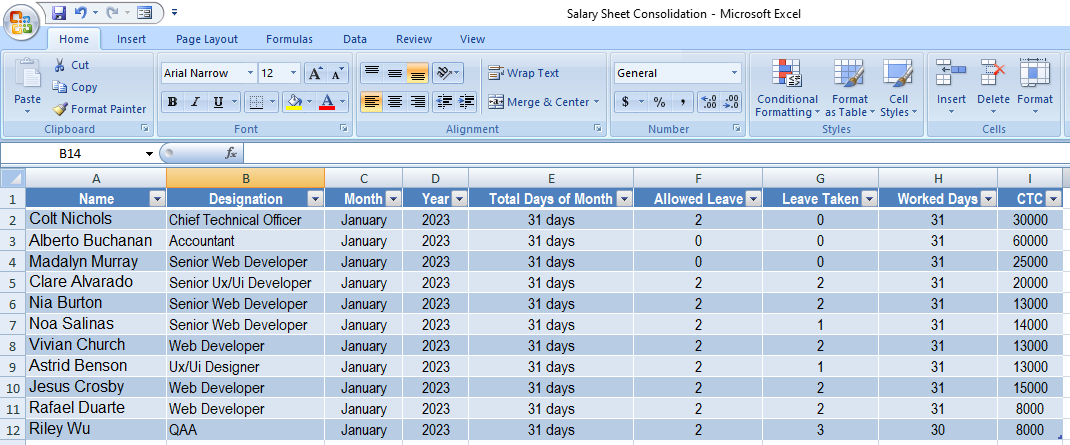The width and height of the screenshot is (1070, 445).
Task: Switch to the View tab
Action: tap(472, 40)
